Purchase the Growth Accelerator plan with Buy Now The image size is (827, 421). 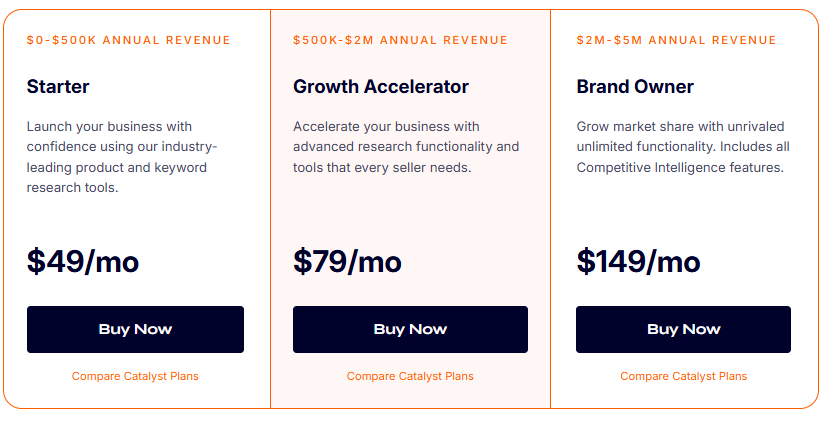(410, 329)
